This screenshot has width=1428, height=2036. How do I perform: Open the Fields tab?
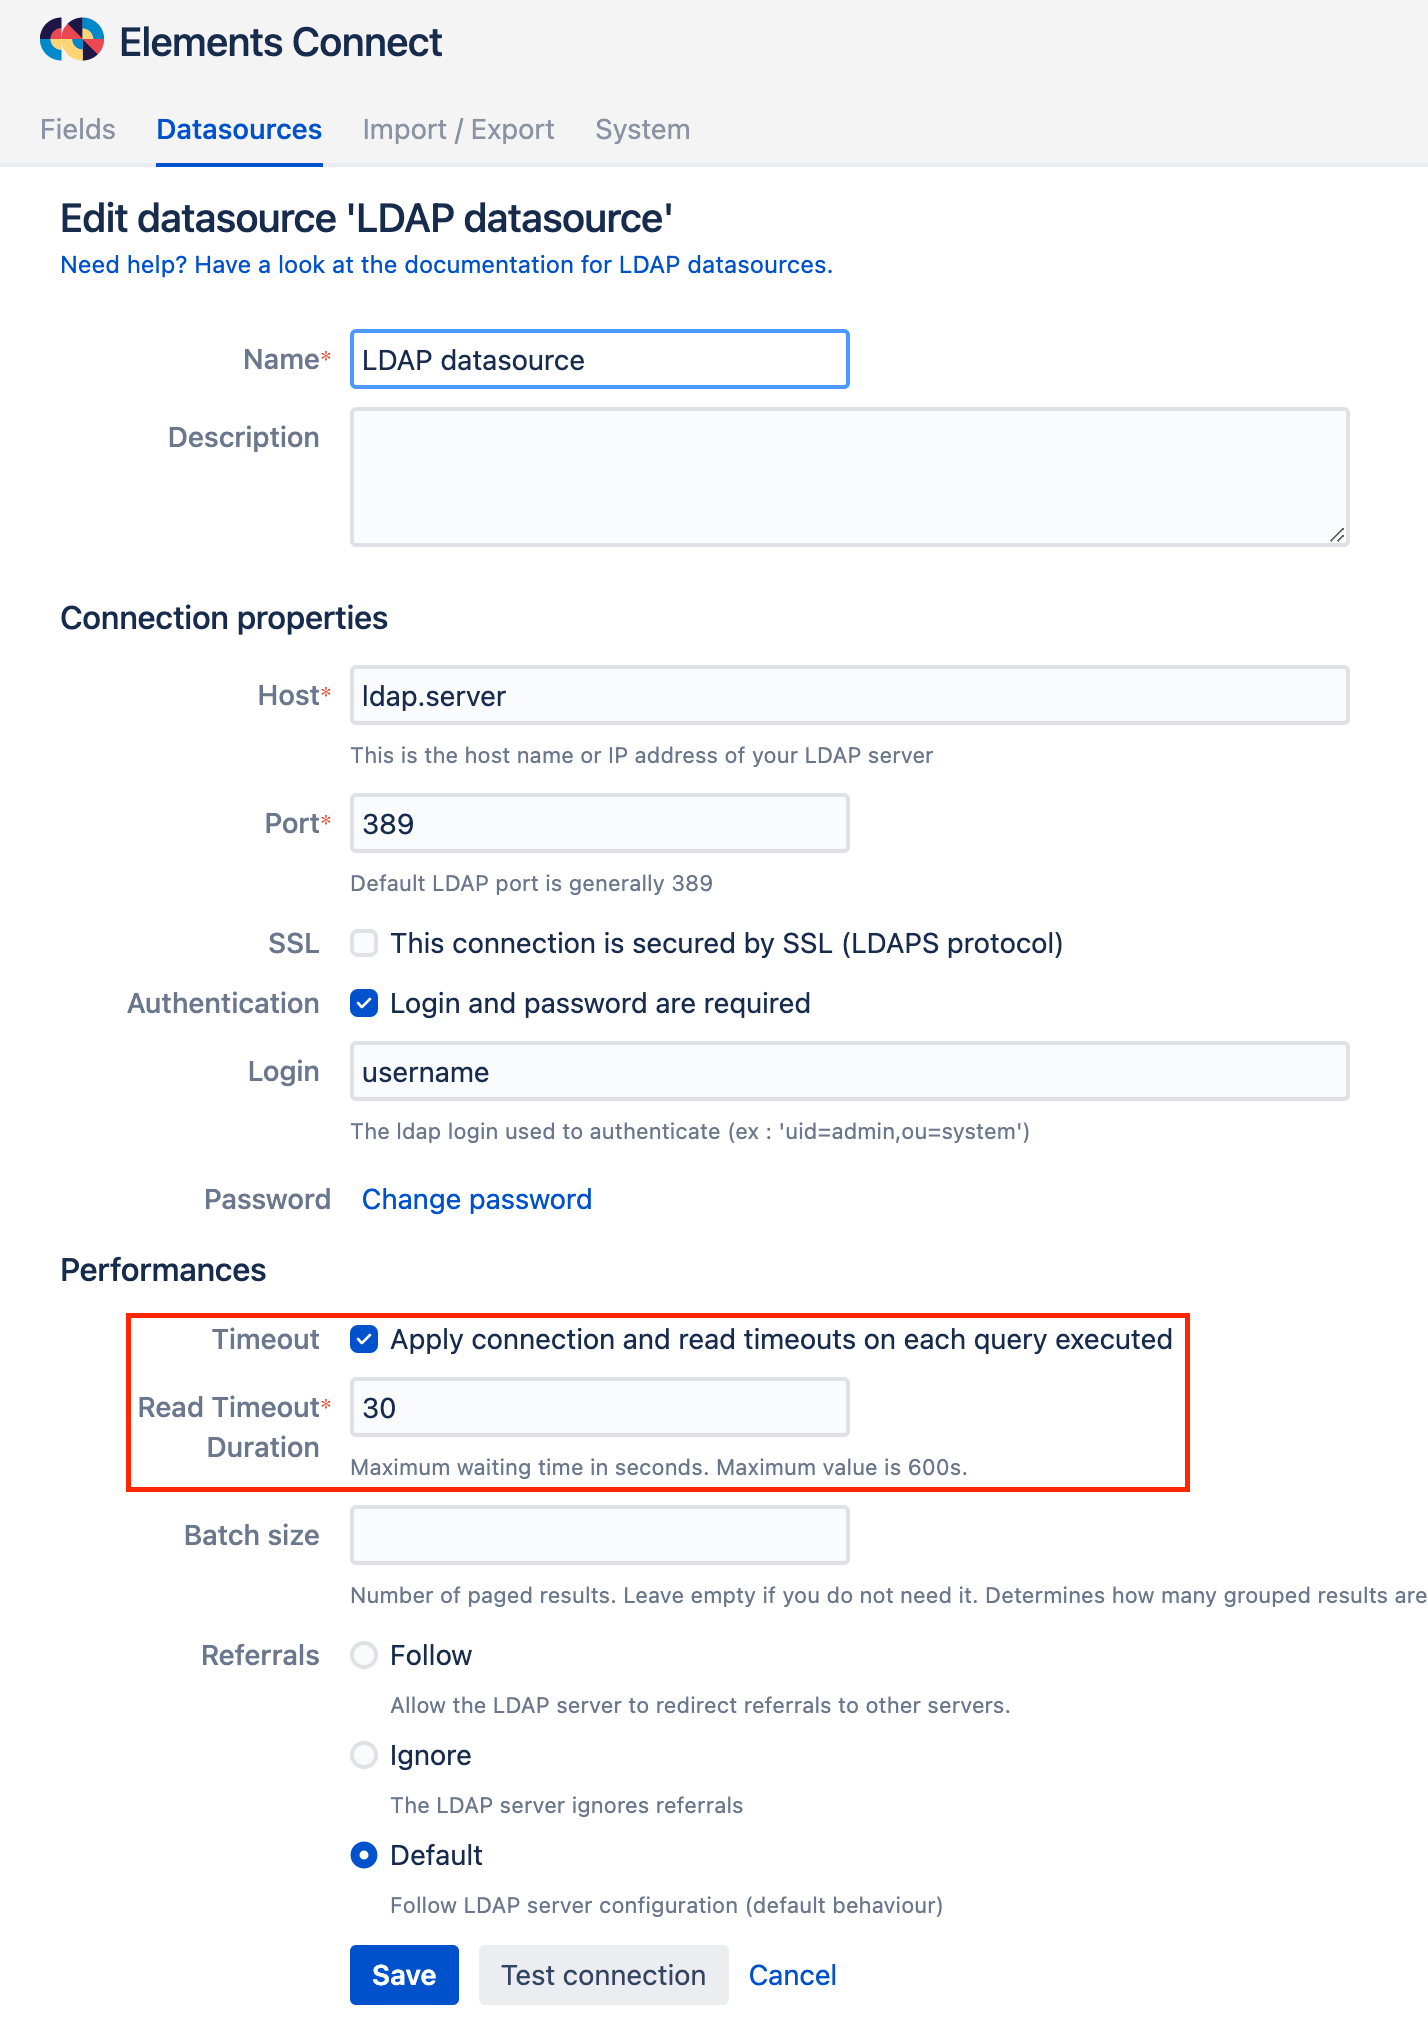(78, 130)
